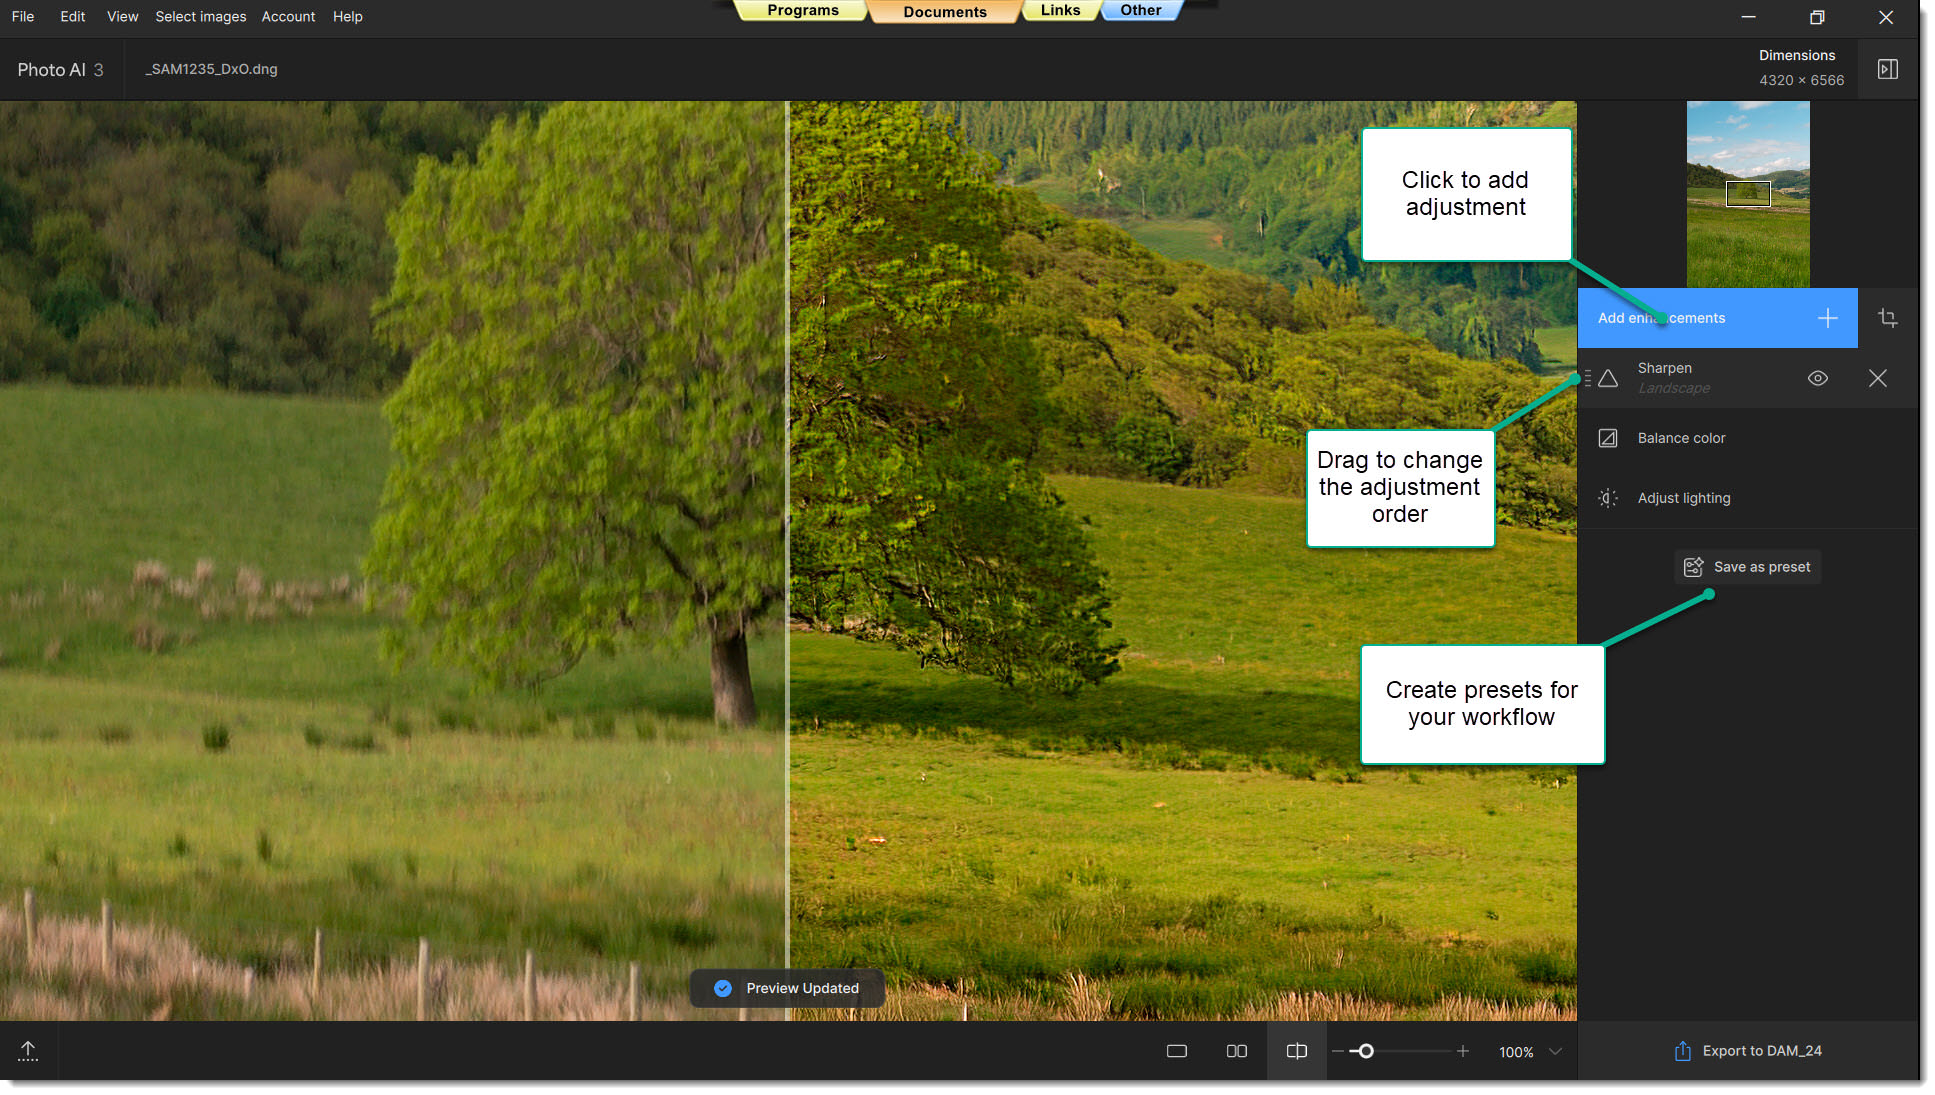
Task: Click the Adjust lighting sun icon
Action: (x=1607, y=498)
